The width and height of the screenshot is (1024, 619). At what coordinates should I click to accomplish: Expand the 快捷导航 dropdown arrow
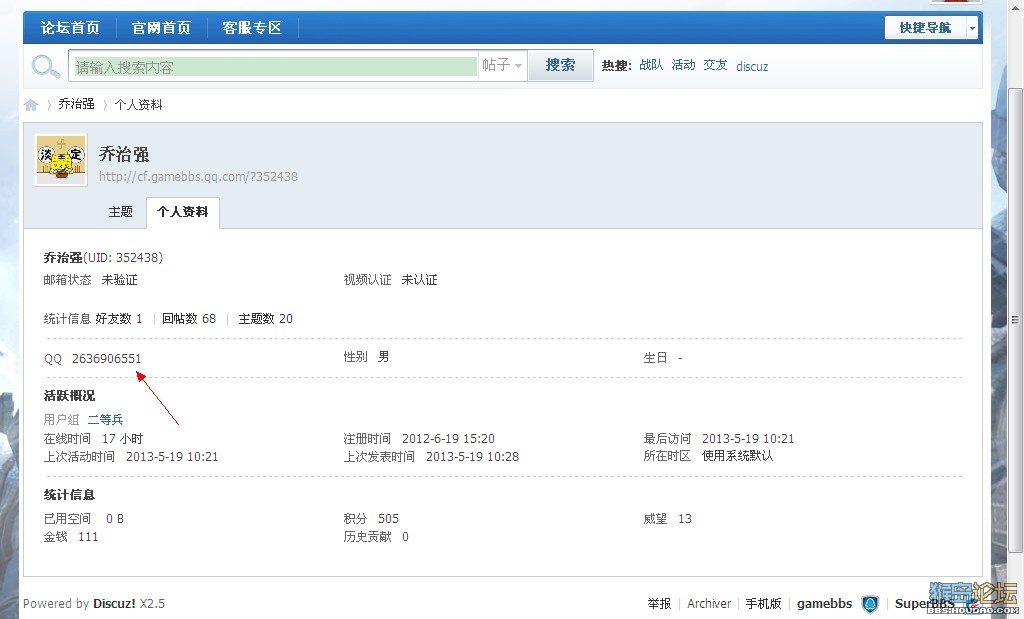click(972, 27)
